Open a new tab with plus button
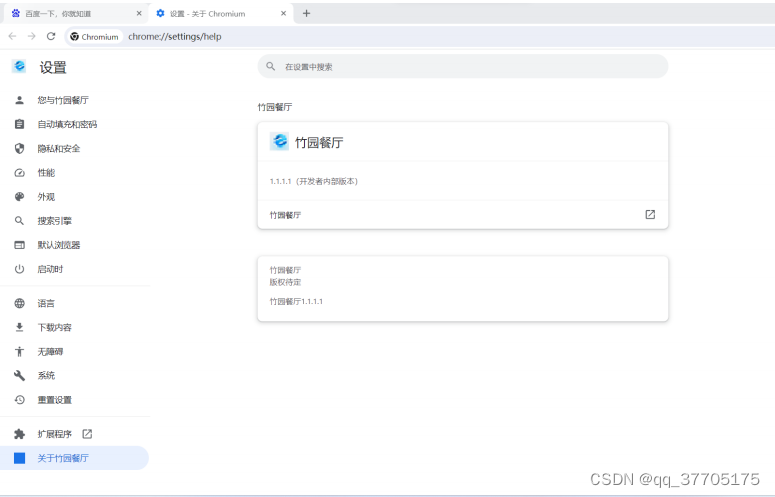Viewport: 775px width, 497px height. pyautogui.click(x=306, y=13)
